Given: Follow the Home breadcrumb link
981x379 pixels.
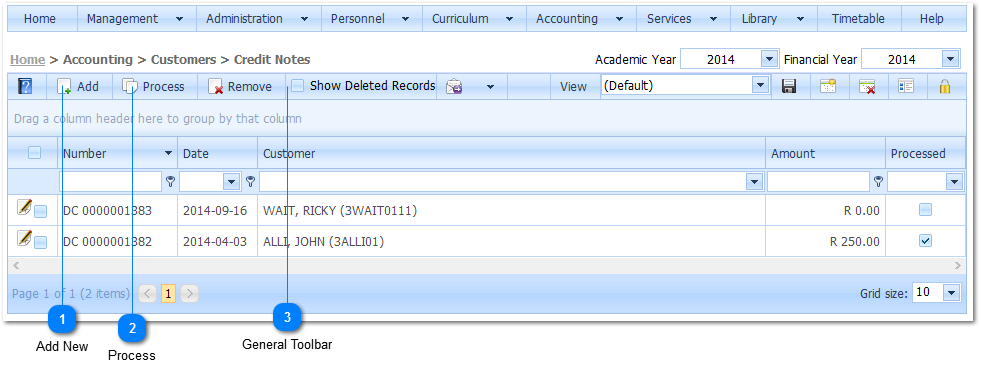Looking at the screenshot, I should click(x=28, y=60).
